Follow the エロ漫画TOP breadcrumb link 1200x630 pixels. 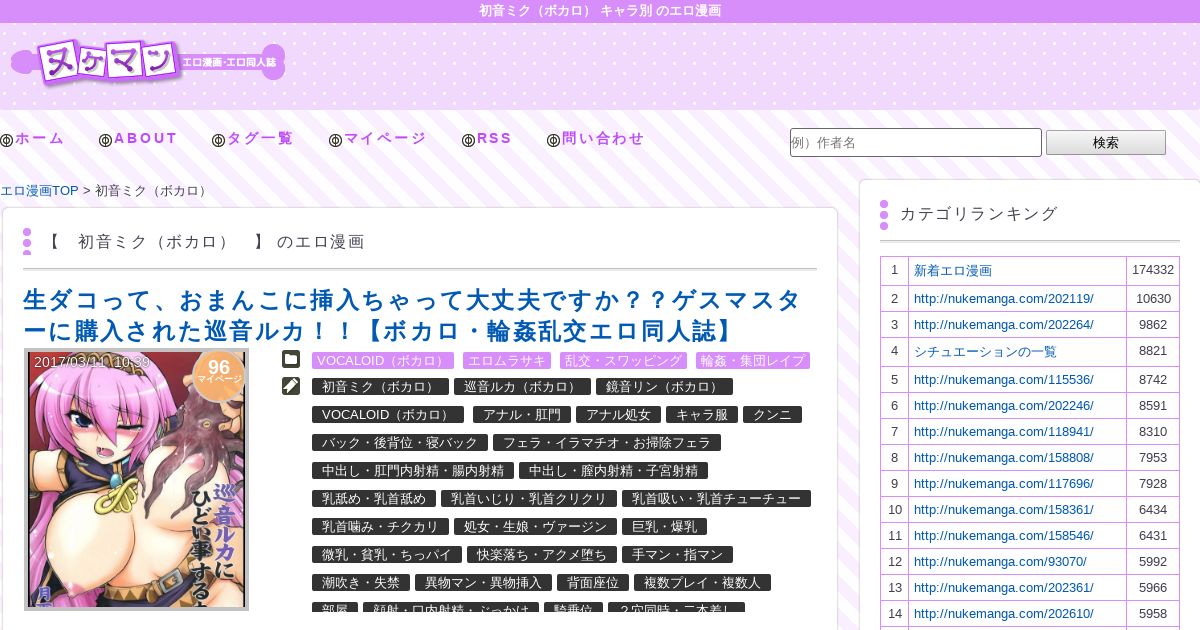[x=39, y=191]
